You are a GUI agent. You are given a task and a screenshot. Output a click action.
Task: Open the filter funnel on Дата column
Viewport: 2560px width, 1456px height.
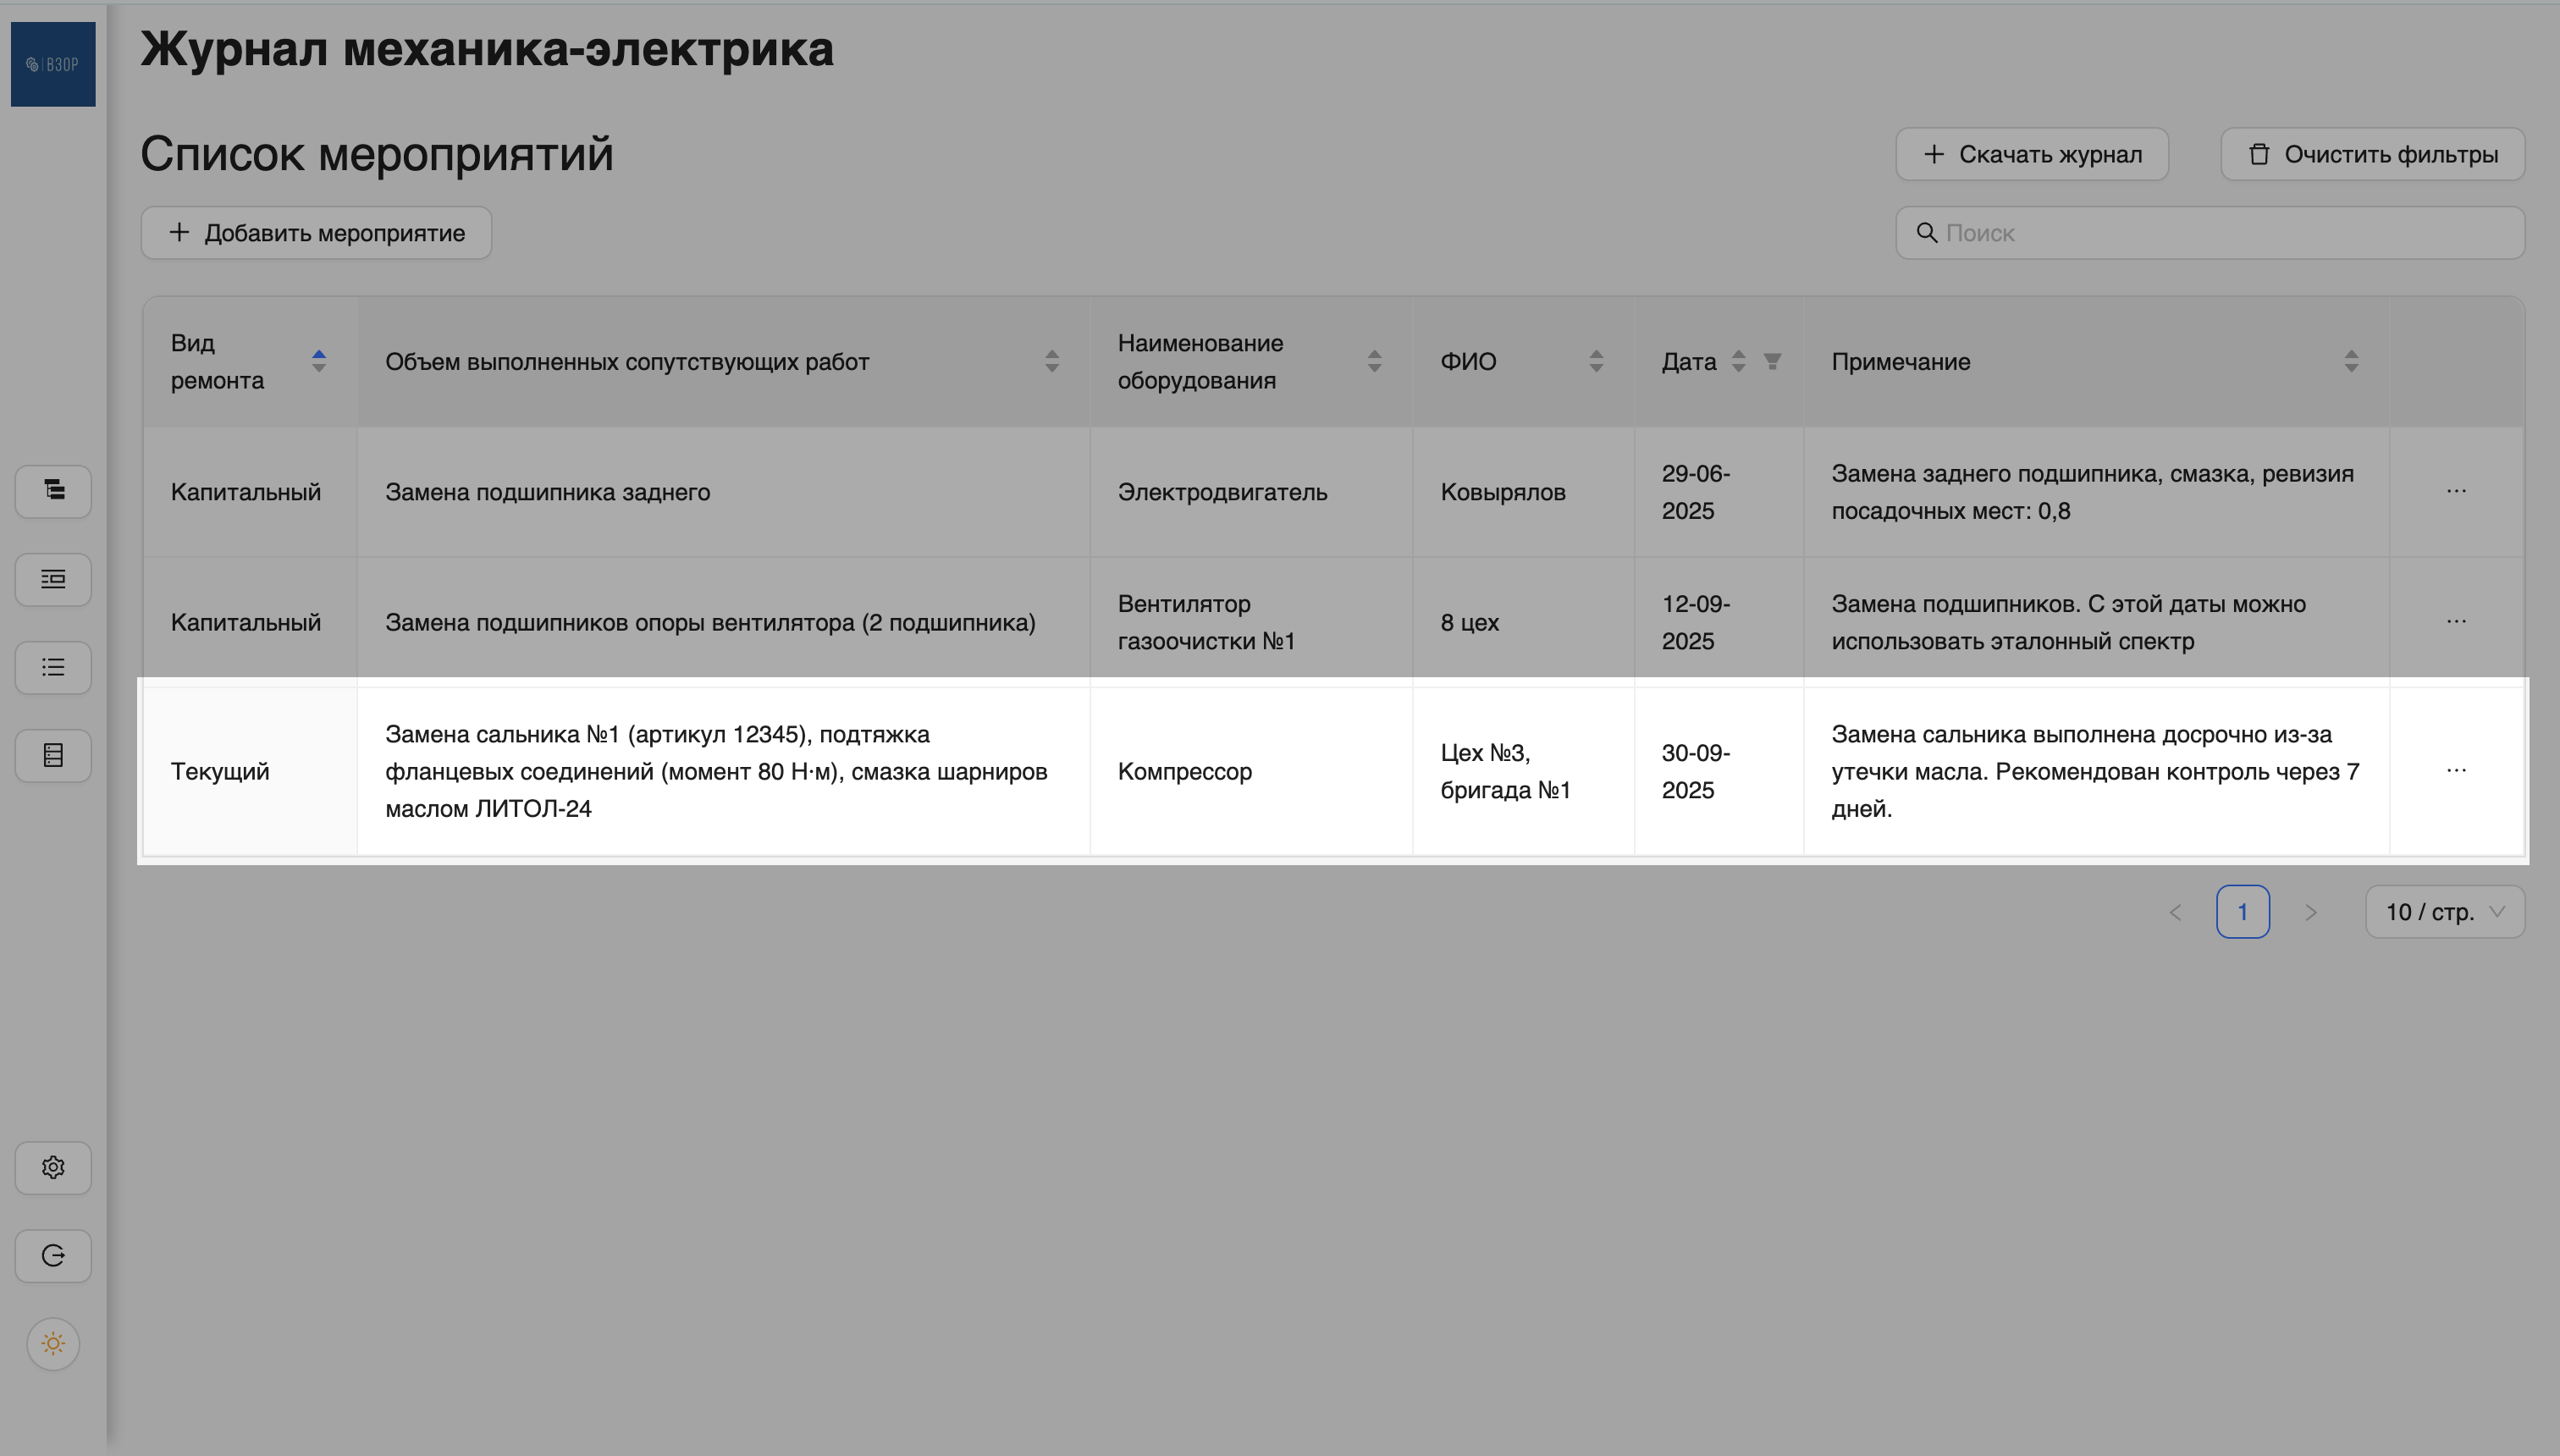coord(1772,362)
